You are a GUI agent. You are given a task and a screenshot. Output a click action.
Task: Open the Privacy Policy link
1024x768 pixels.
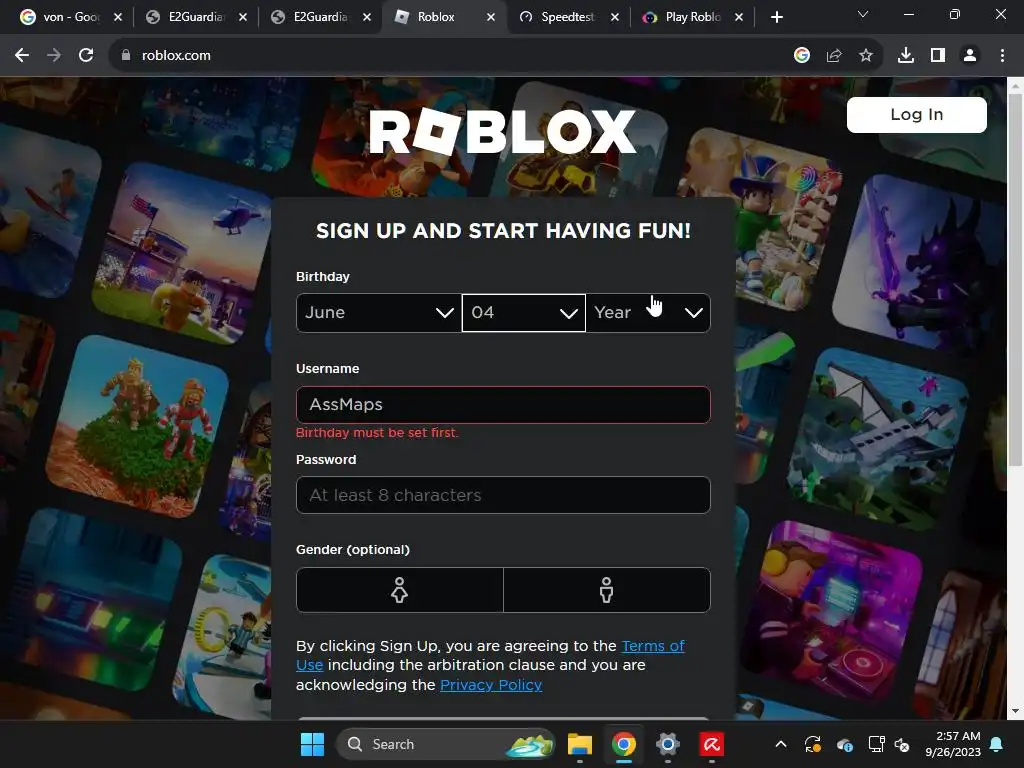click(x=491, y=685)
